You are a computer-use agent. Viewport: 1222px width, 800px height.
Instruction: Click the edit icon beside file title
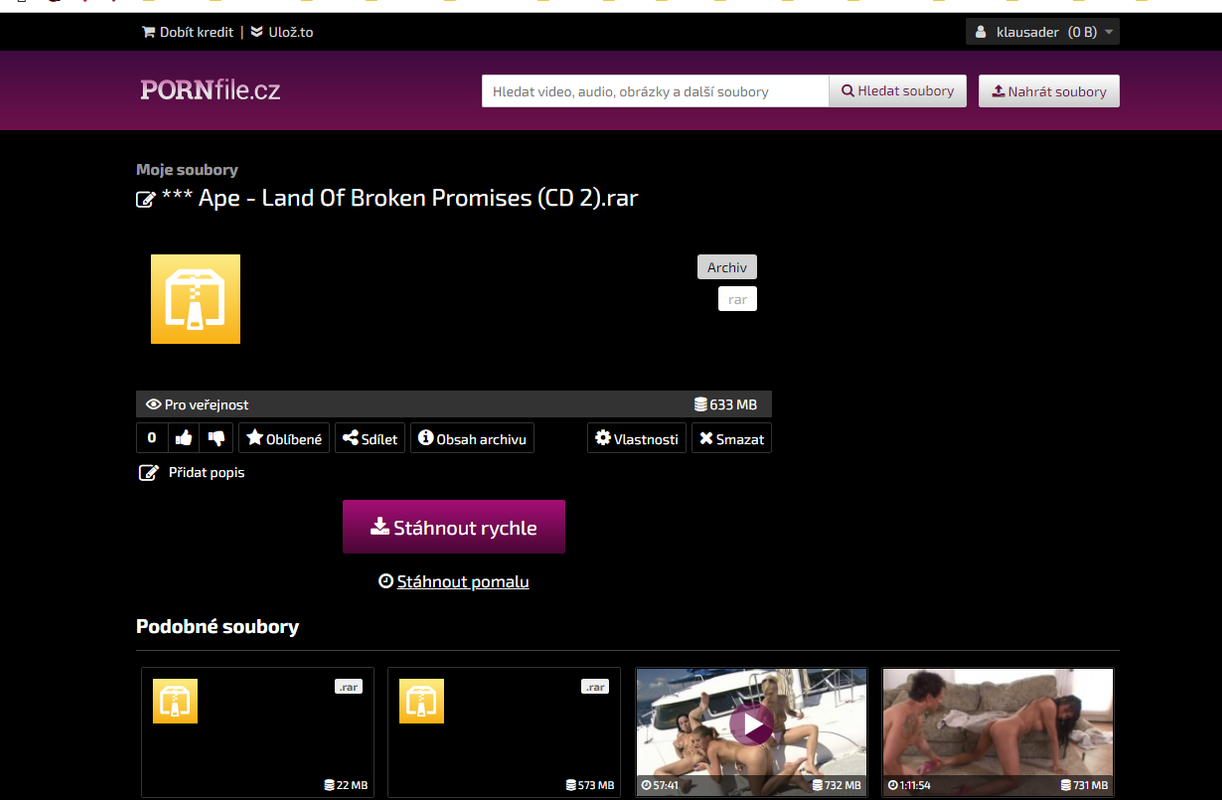[145, 199]
